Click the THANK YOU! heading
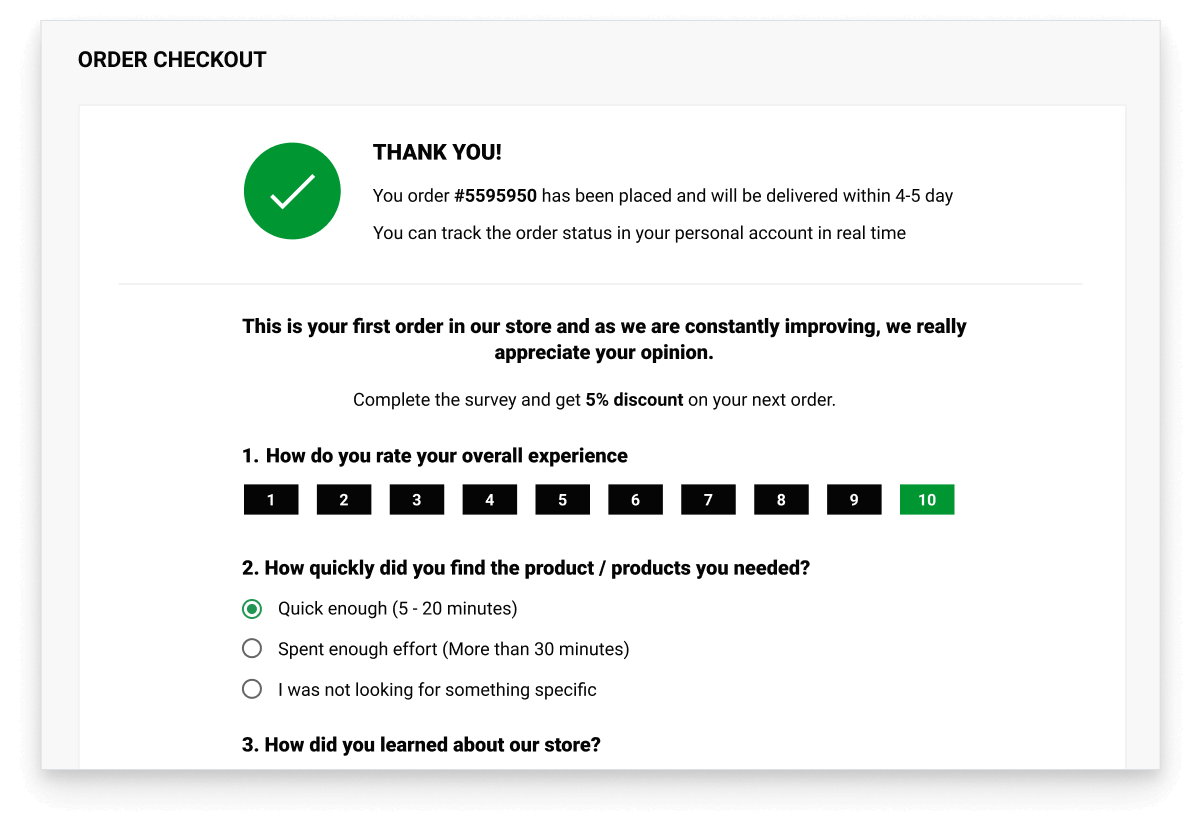The image size is (1201, 830). 437,153
